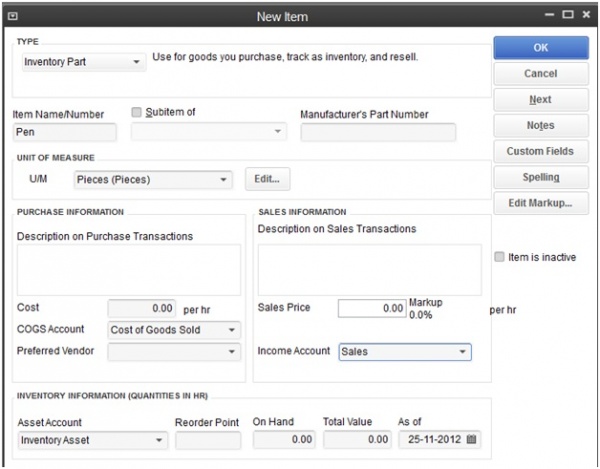Open the Inventory Part type dropdown

click(137, 62)
